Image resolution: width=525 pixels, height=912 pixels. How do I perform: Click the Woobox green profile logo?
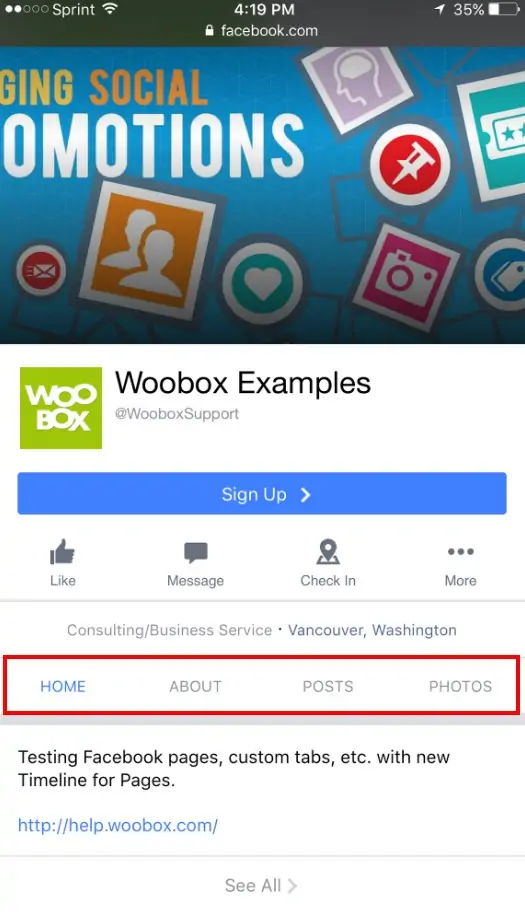click(x=61, y=408)
